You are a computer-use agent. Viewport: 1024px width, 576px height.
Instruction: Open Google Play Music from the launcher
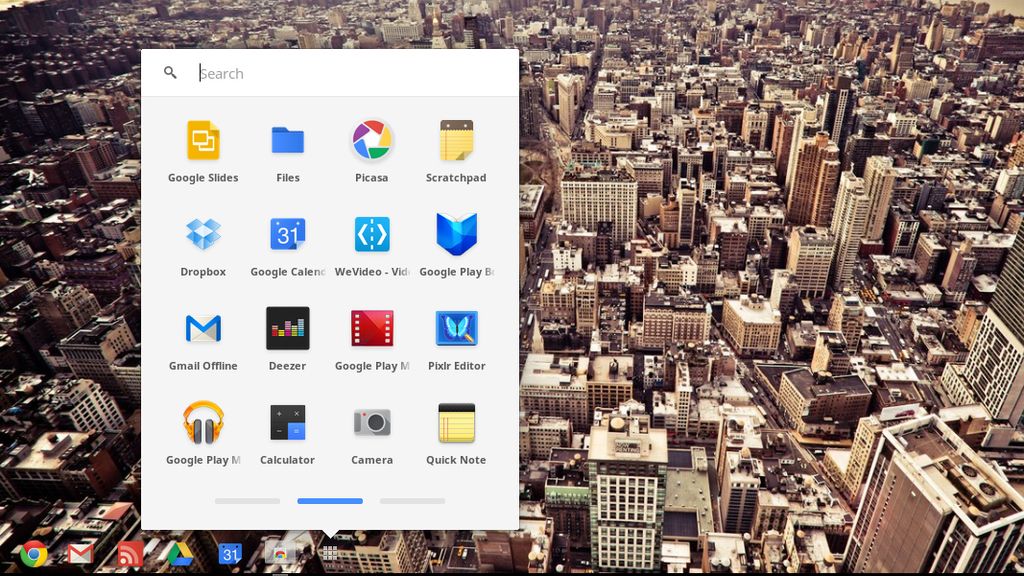(x=203, y=423)
